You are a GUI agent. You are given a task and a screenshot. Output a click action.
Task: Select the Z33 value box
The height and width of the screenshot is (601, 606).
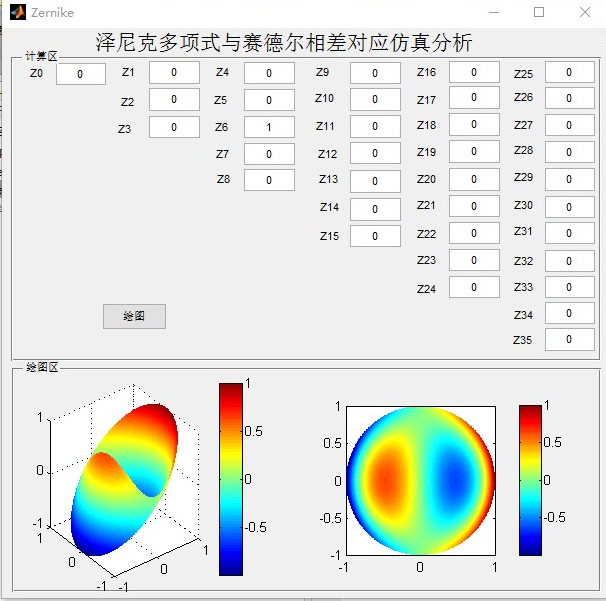click(570, 287)
